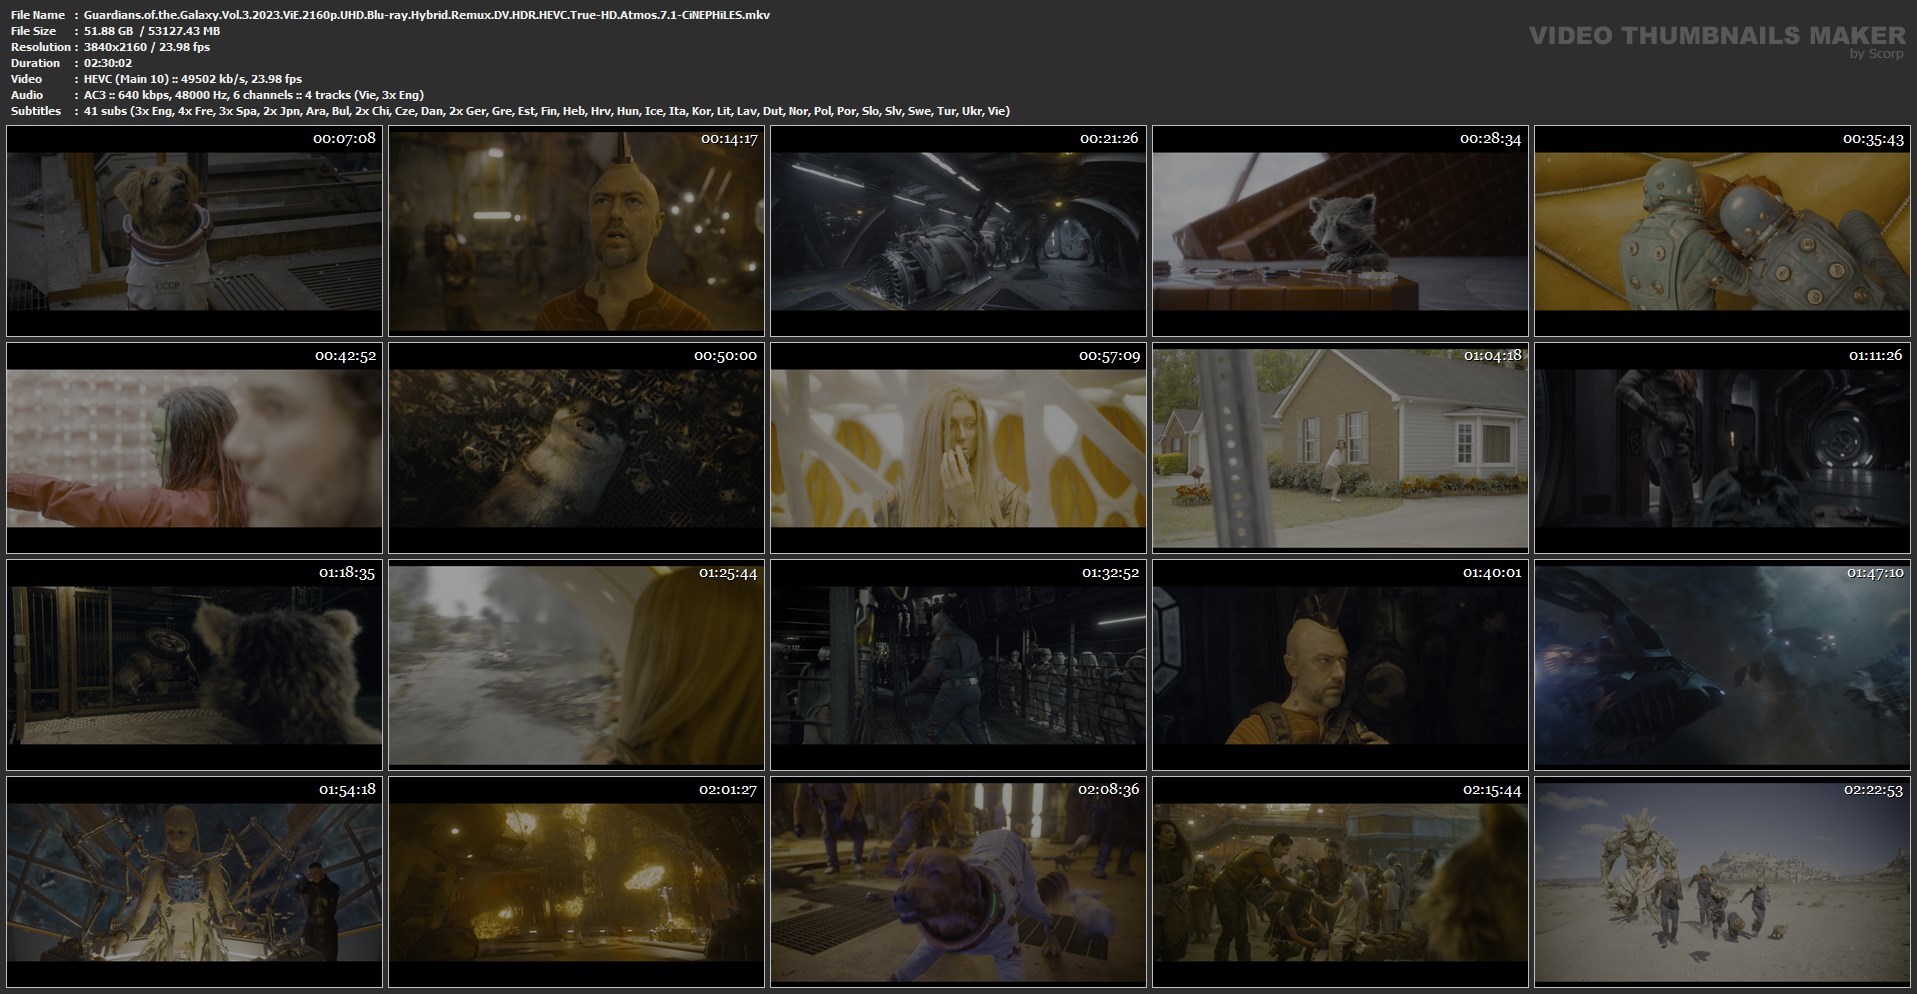Click the Audio label
1917x994 pixels.
tap(27, 95)
